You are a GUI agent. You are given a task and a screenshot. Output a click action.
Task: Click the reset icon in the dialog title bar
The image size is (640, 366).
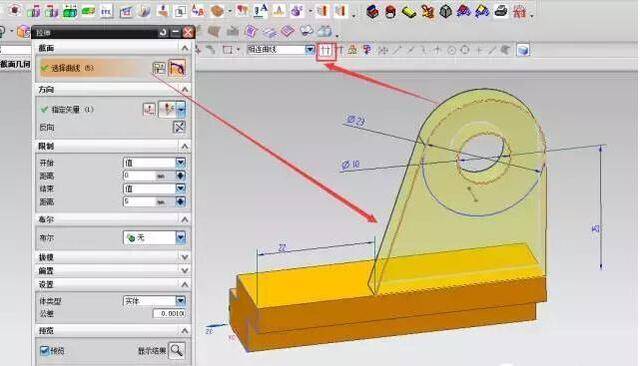point(163,32)
